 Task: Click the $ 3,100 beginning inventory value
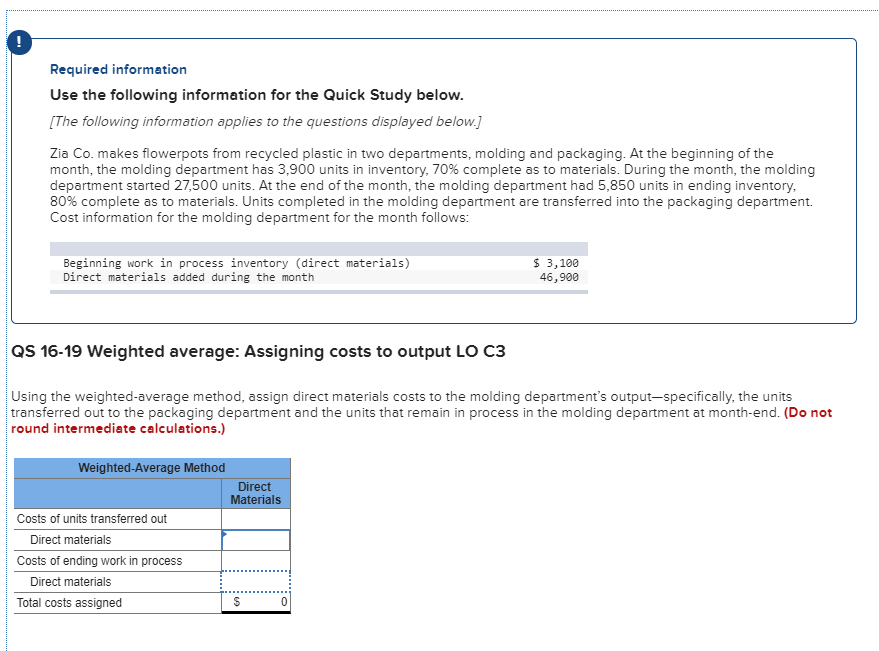point(556,263)
